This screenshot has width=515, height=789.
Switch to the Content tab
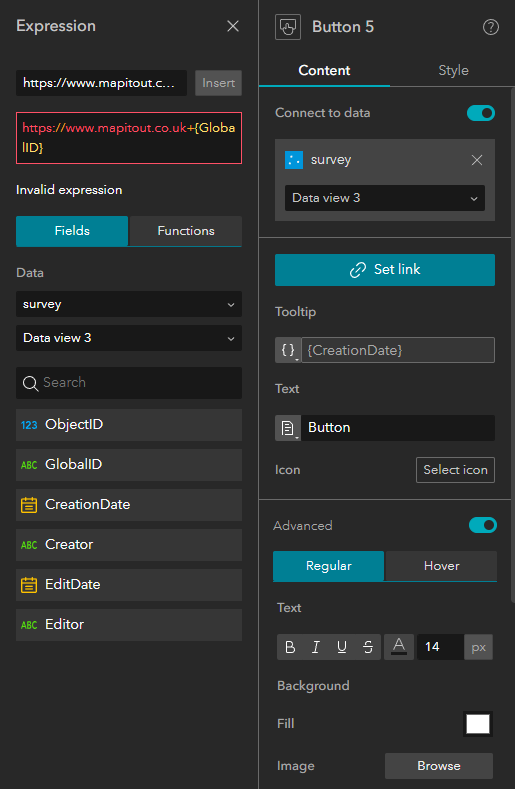click(x=324, y=71)
